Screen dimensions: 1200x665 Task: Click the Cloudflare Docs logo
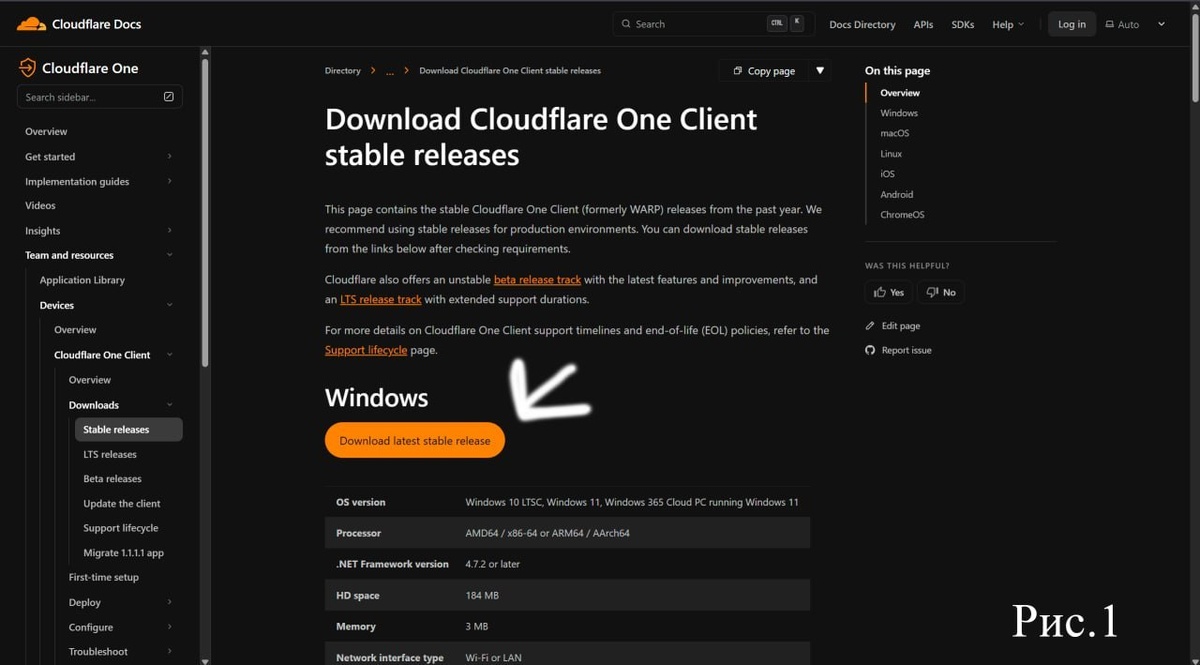79,24
